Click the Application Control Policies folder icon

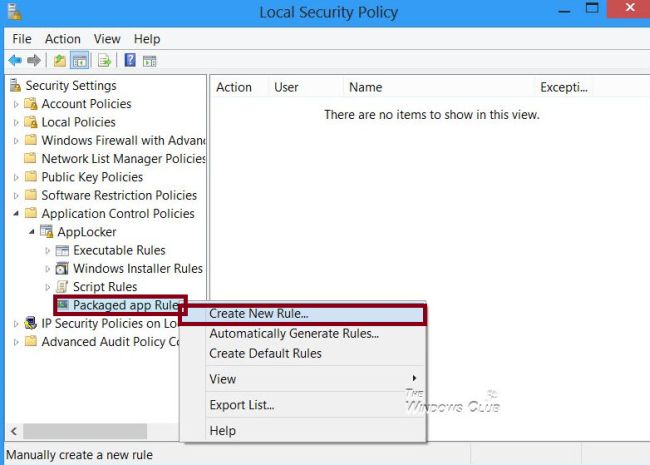pyautogui.click(x=31, y=213)
